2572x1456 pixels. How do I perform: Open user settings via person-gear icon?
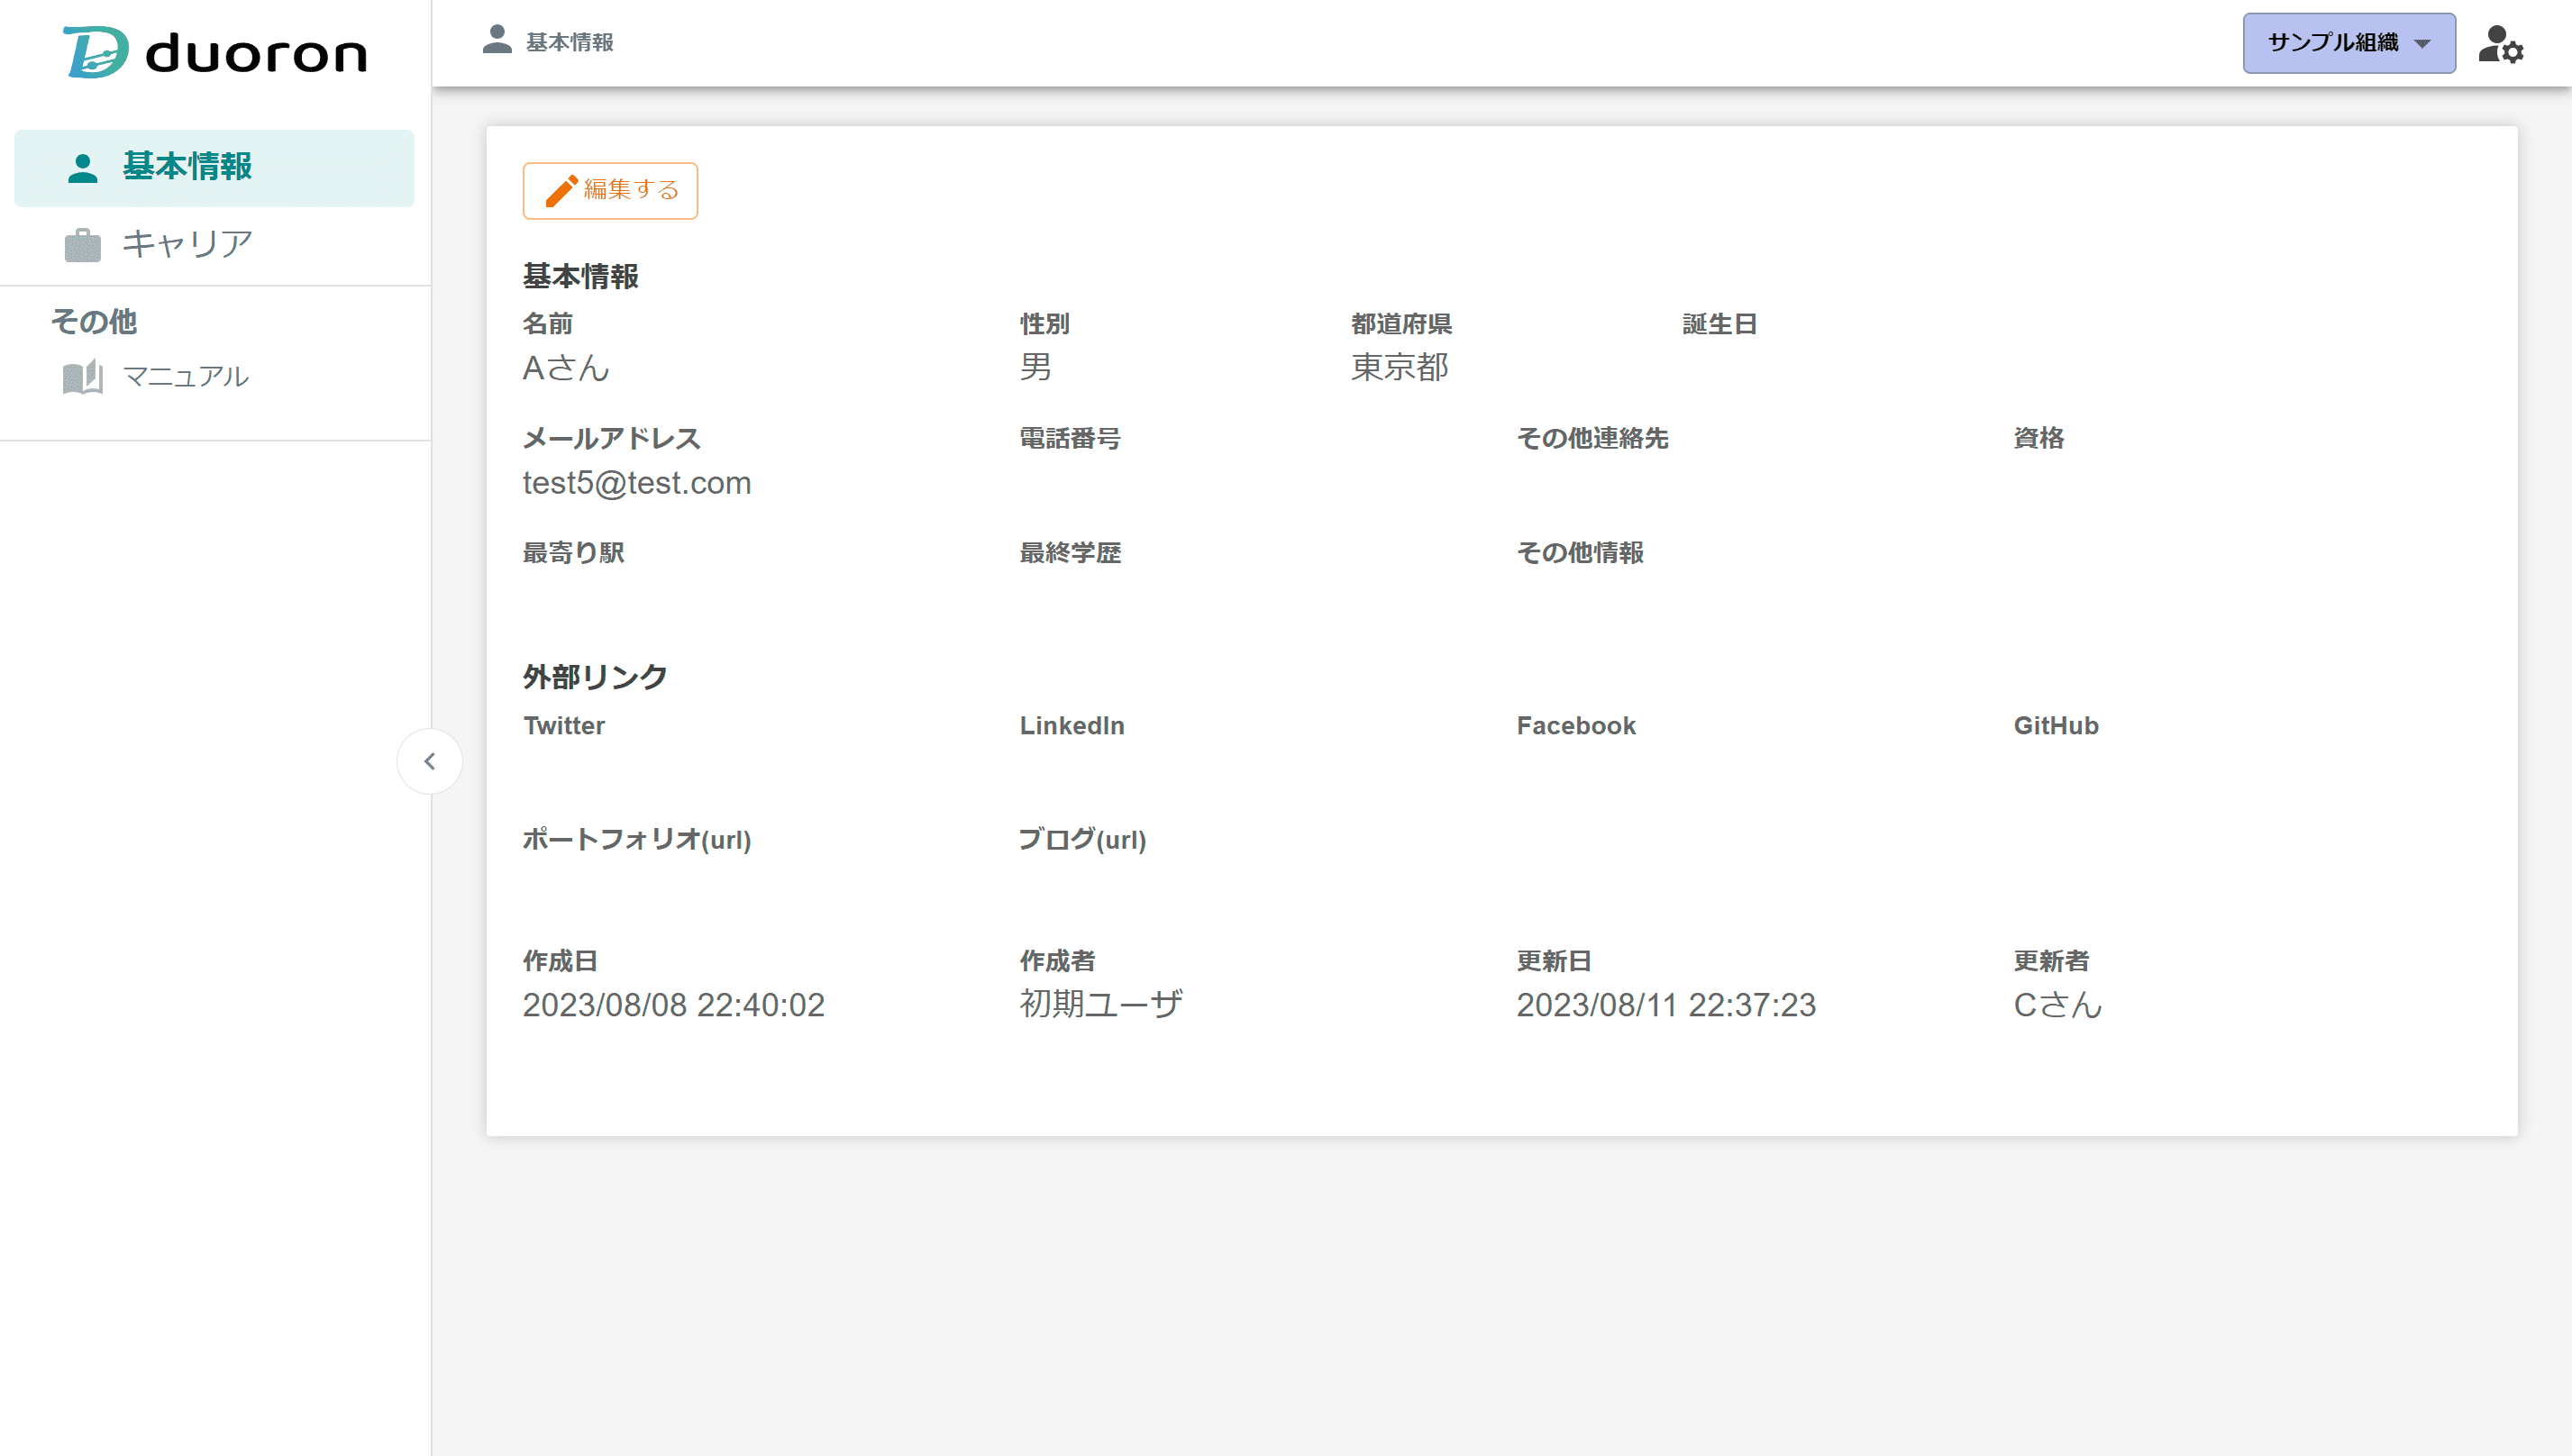(2501, 44)
